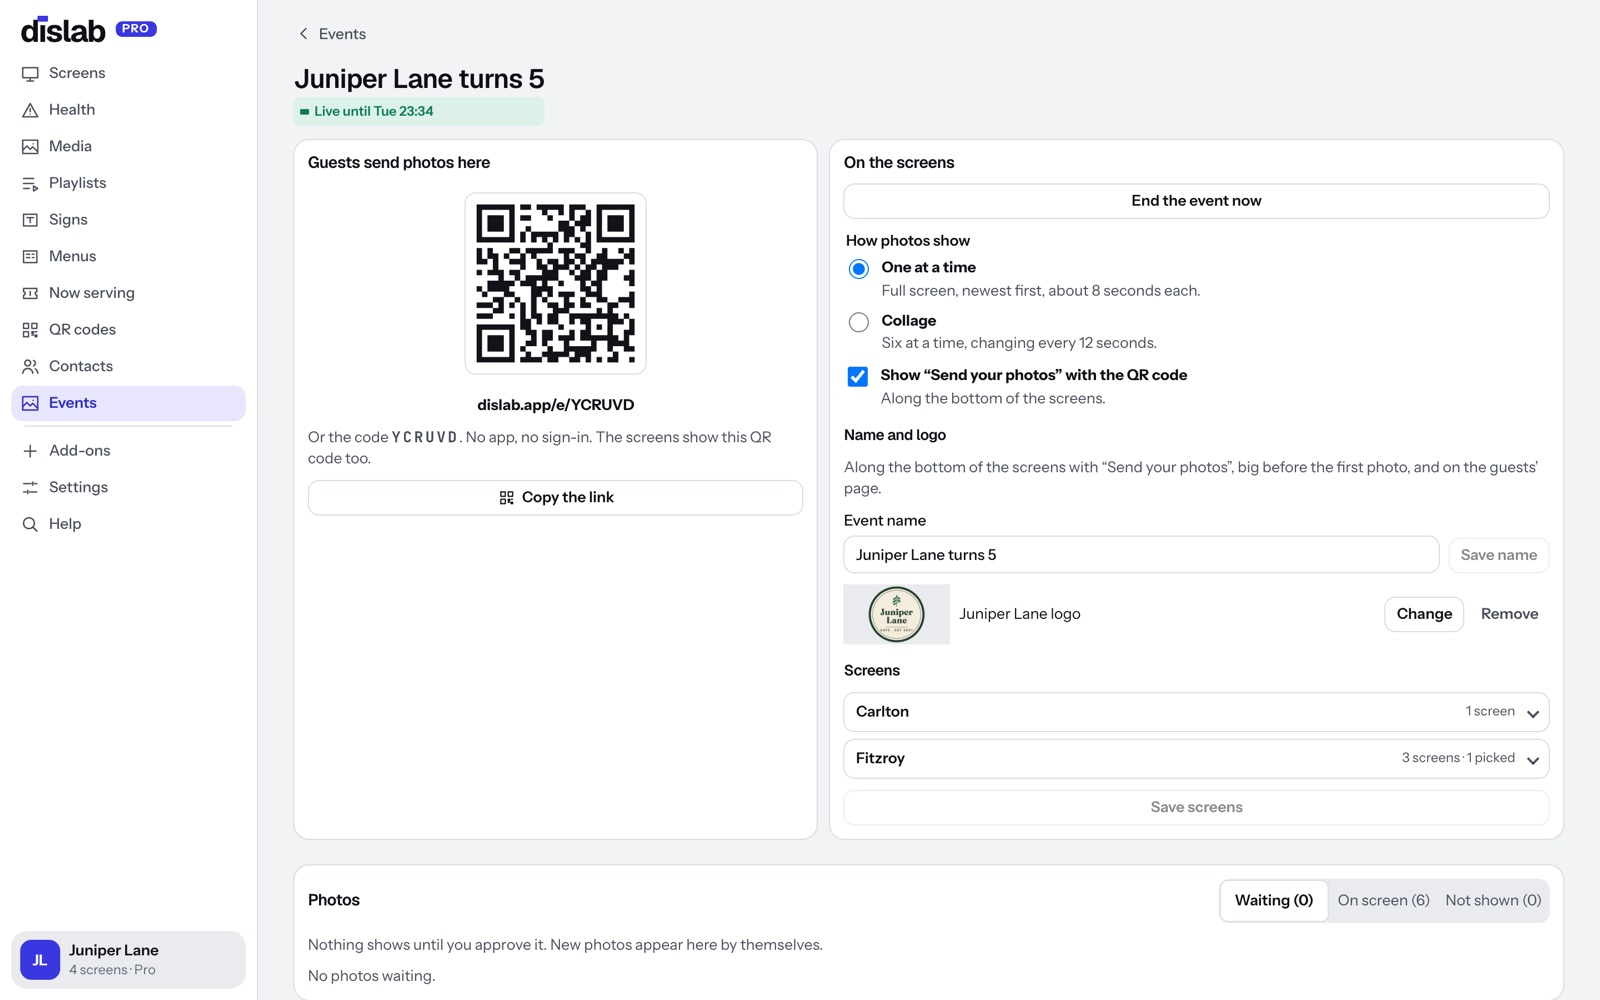Open Help magnifier icon
This screenshot has width=1600, height=1000.
[x=30, y=524]
